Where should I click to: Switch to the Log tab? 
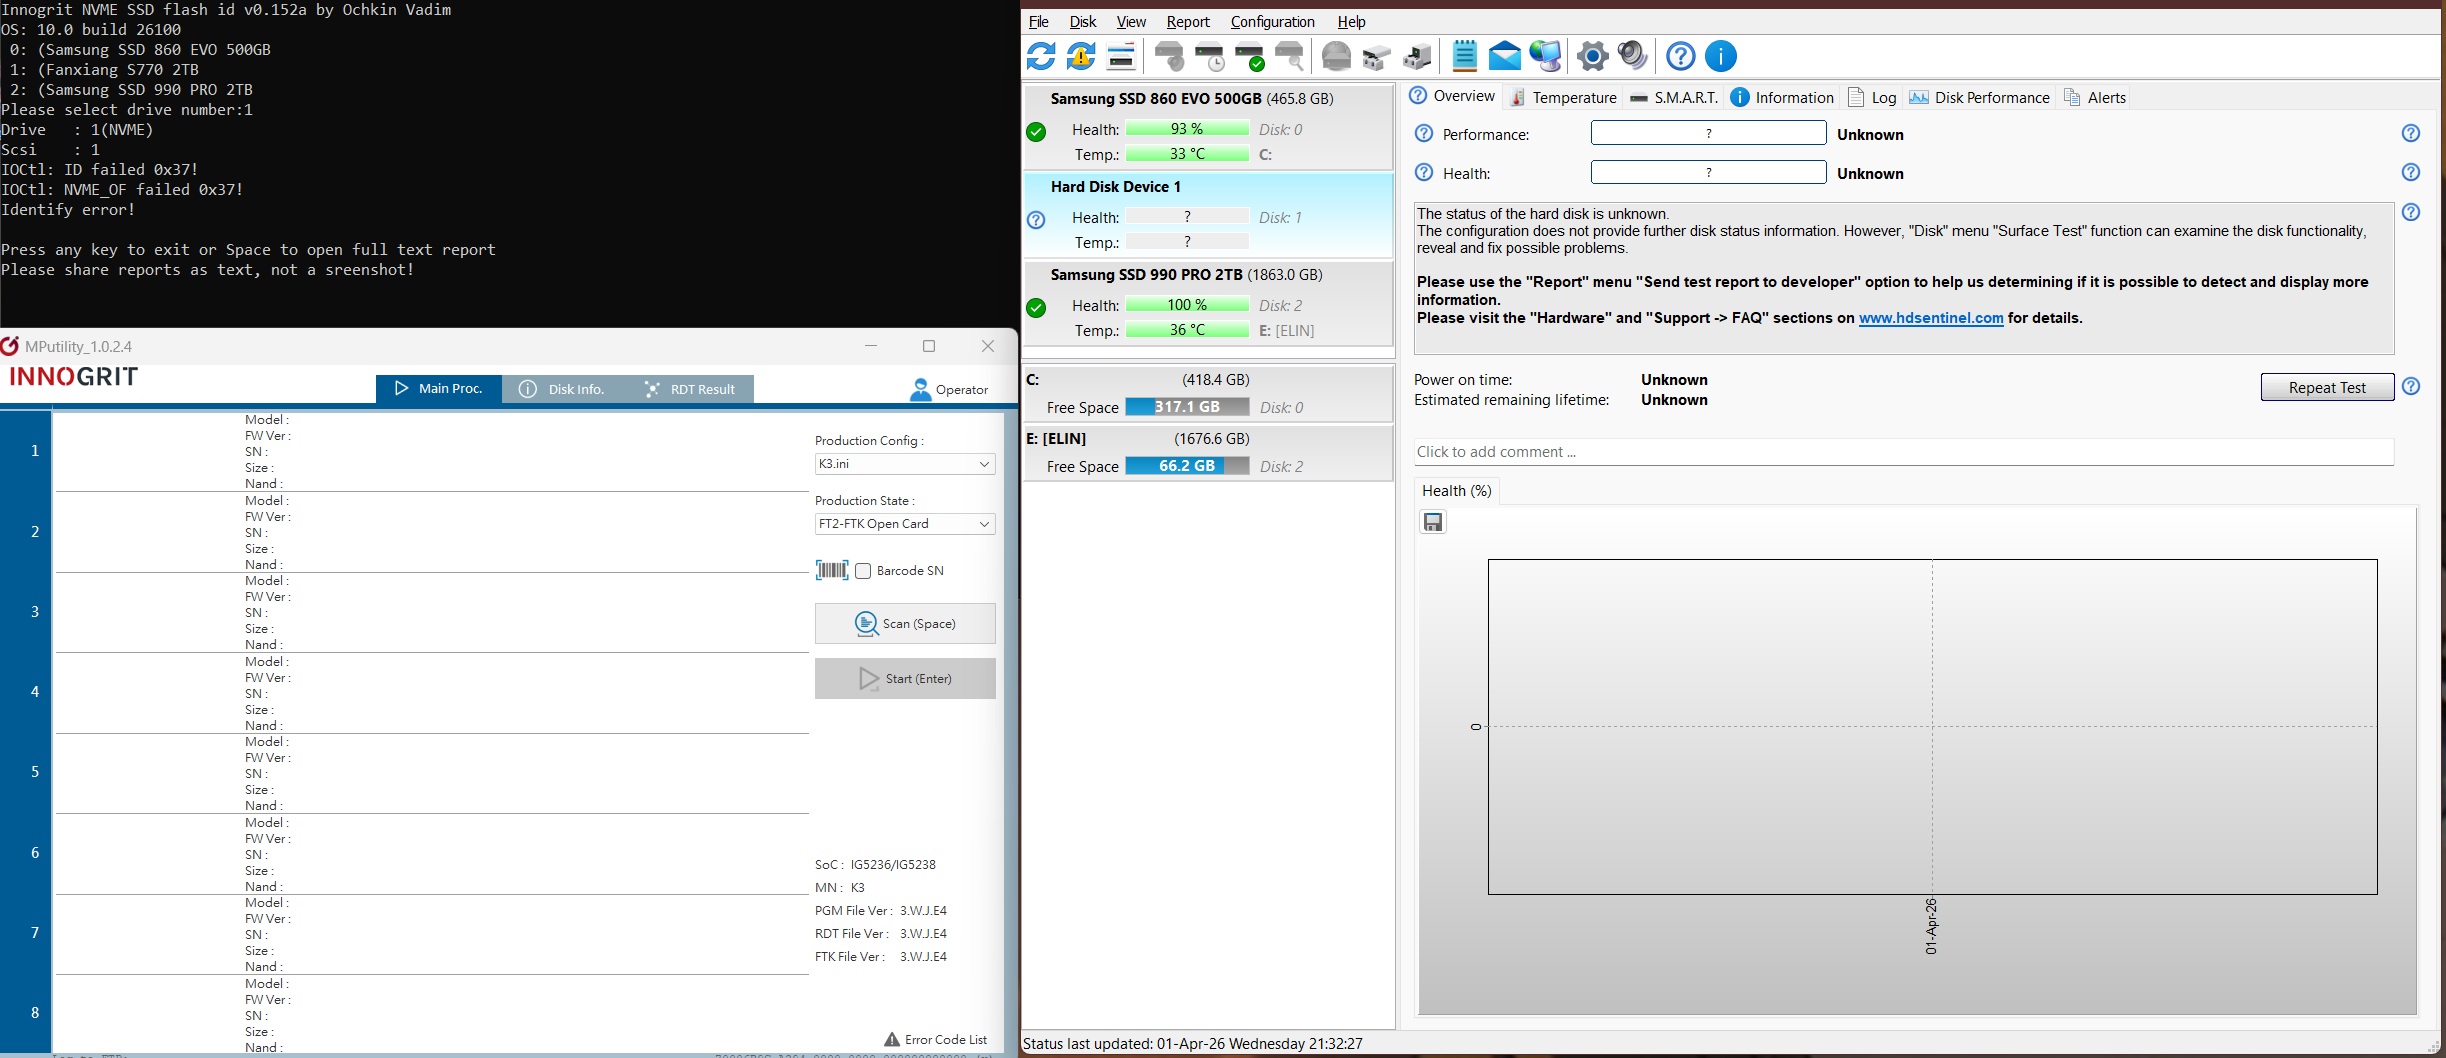[x=1872, y=97]
